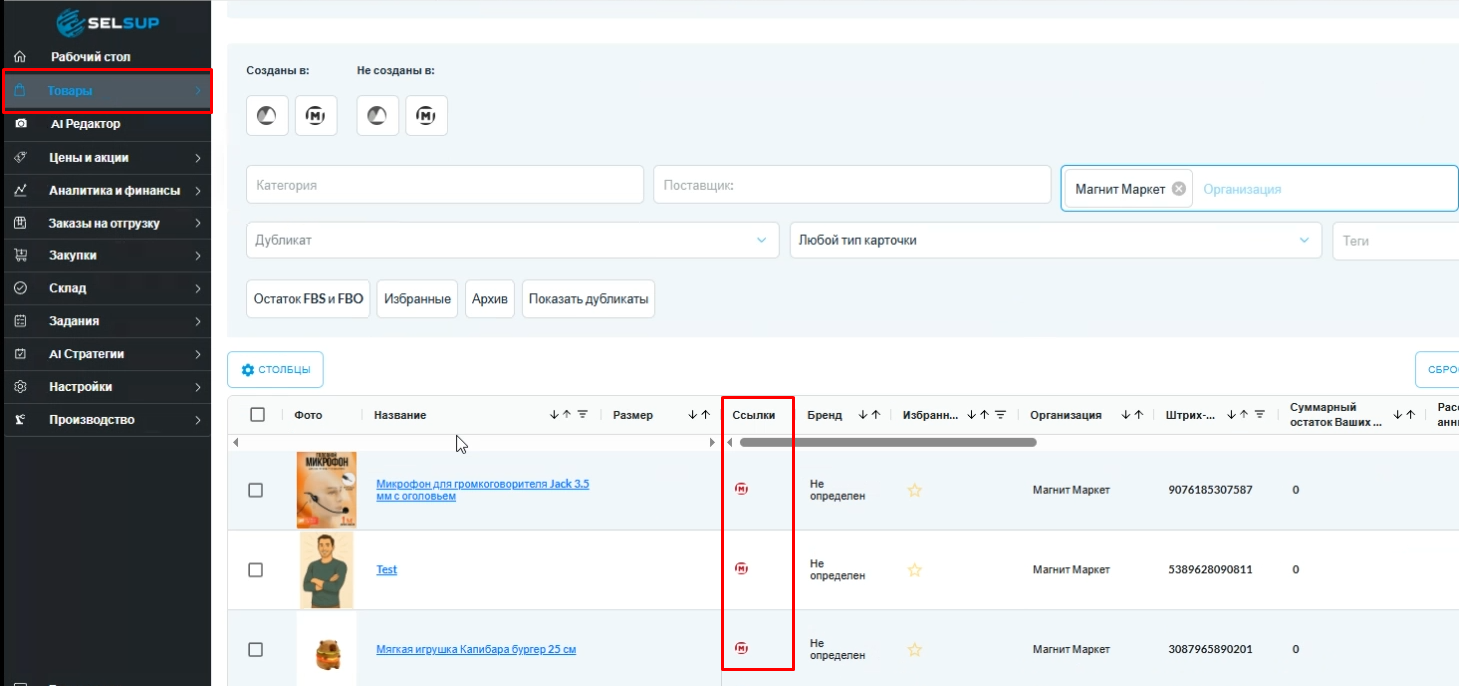Image resolution: width=1459 pixels, height=686 pixels.
Task: Expand the "Цены и акции" sidebar section
Action: tap(105, 158)
